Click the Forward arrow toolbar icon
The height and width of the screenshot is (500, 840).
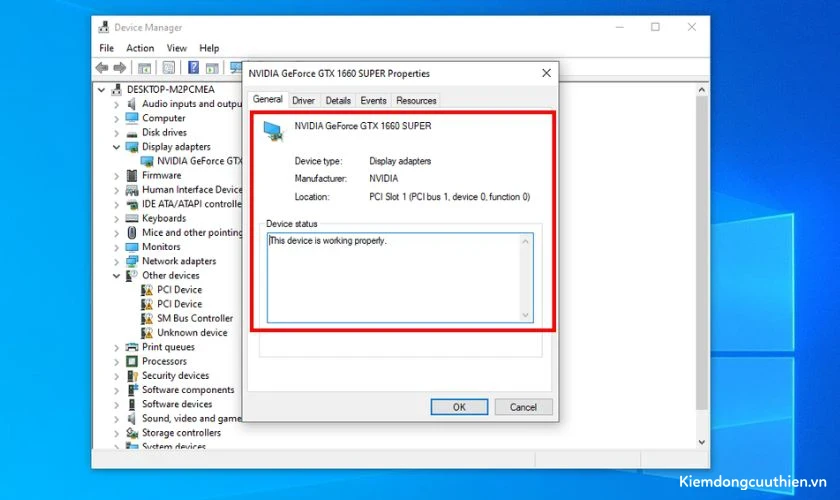coord(120,68)
